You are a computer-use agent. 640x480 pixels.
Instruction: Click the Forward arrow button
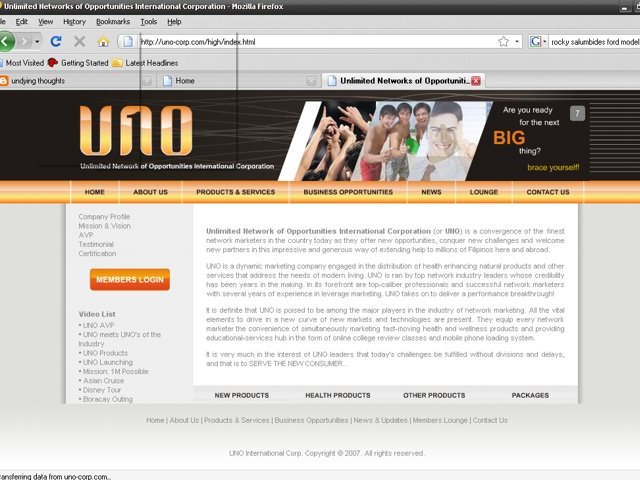tap(25, 41)
